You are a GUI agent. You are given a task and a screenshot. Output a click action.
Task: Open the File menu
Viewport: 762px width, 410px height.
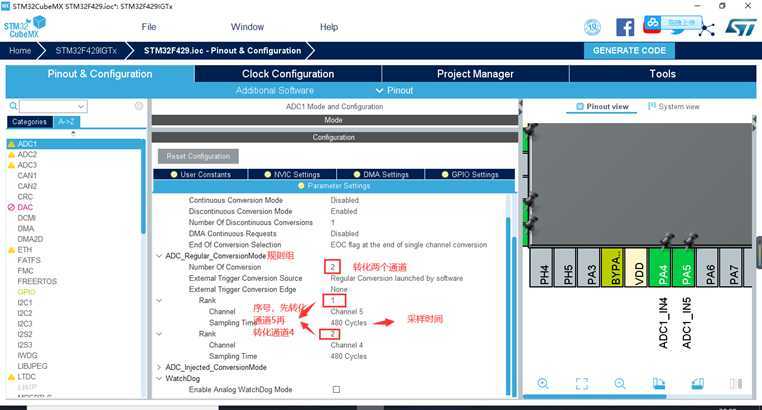(x=149, y=27)
